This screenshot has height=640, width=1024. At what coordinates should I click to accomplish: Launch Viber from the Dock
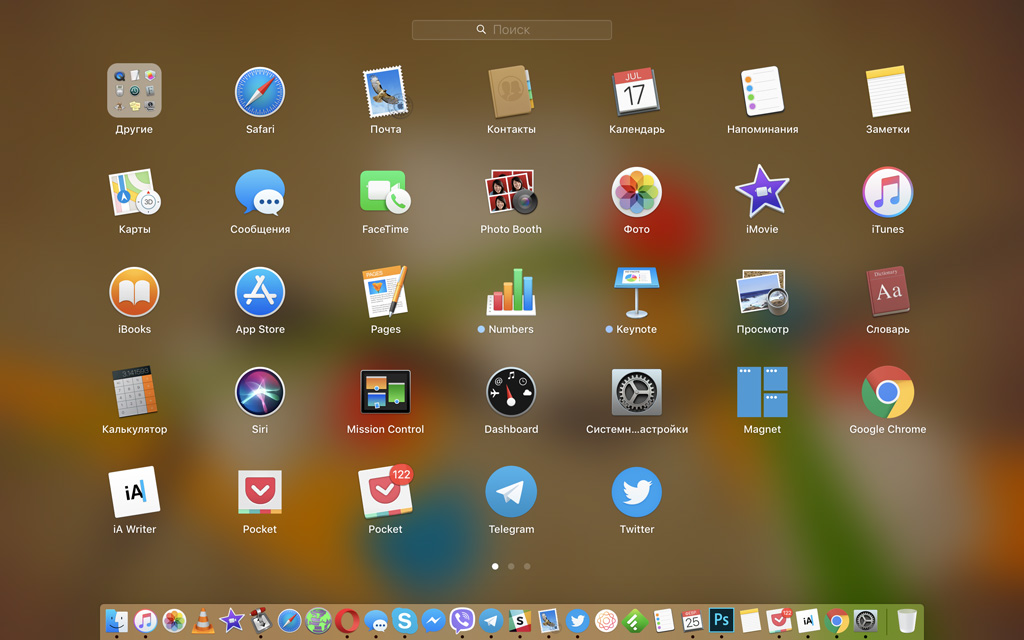tap(462, 620)
